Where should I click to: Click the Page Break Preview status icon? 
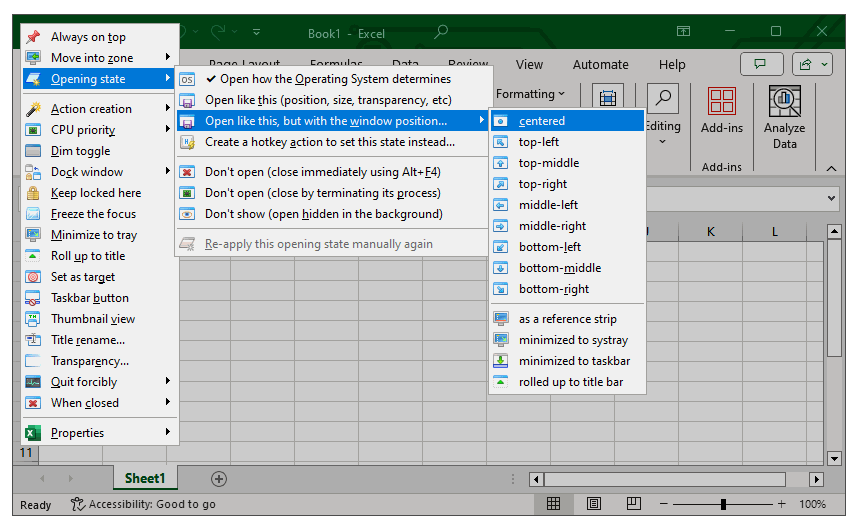click(x=635, y=504)
